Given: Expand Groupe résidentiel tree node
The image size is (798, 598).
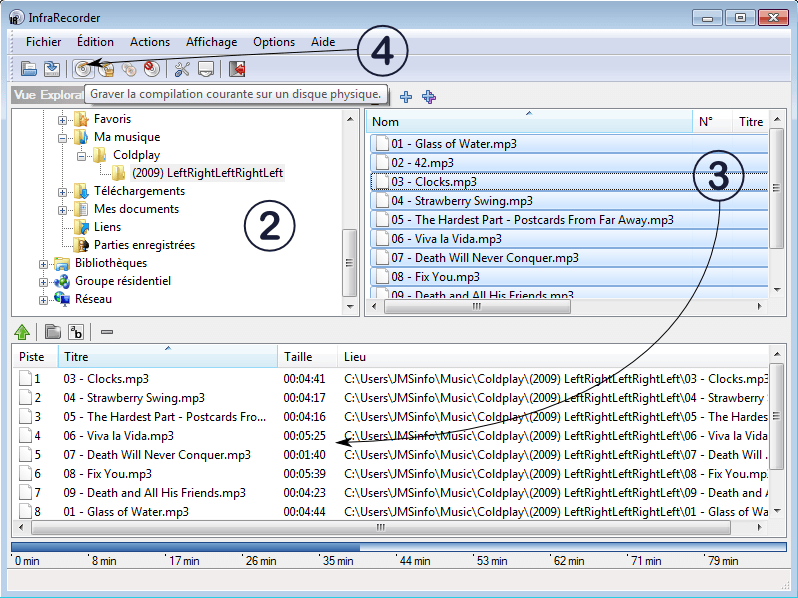Looking at the screenshot, I should [x=43, y=282].
